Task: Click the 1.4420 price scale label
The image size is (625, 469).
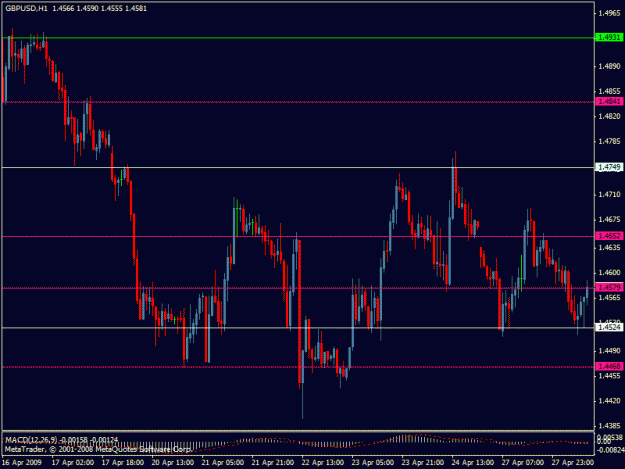Action: (610, 401)
